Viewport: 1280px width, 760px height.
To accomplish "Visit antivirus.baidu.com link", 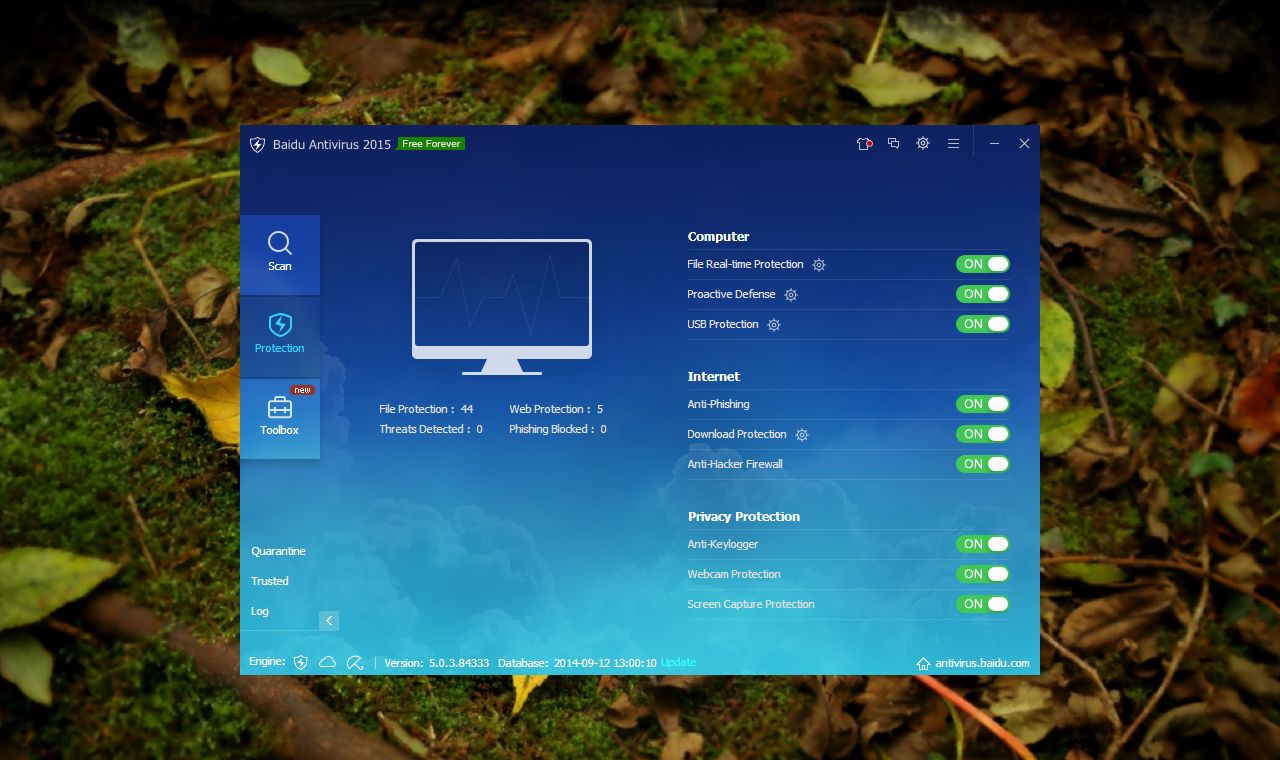I will (982, 663).
